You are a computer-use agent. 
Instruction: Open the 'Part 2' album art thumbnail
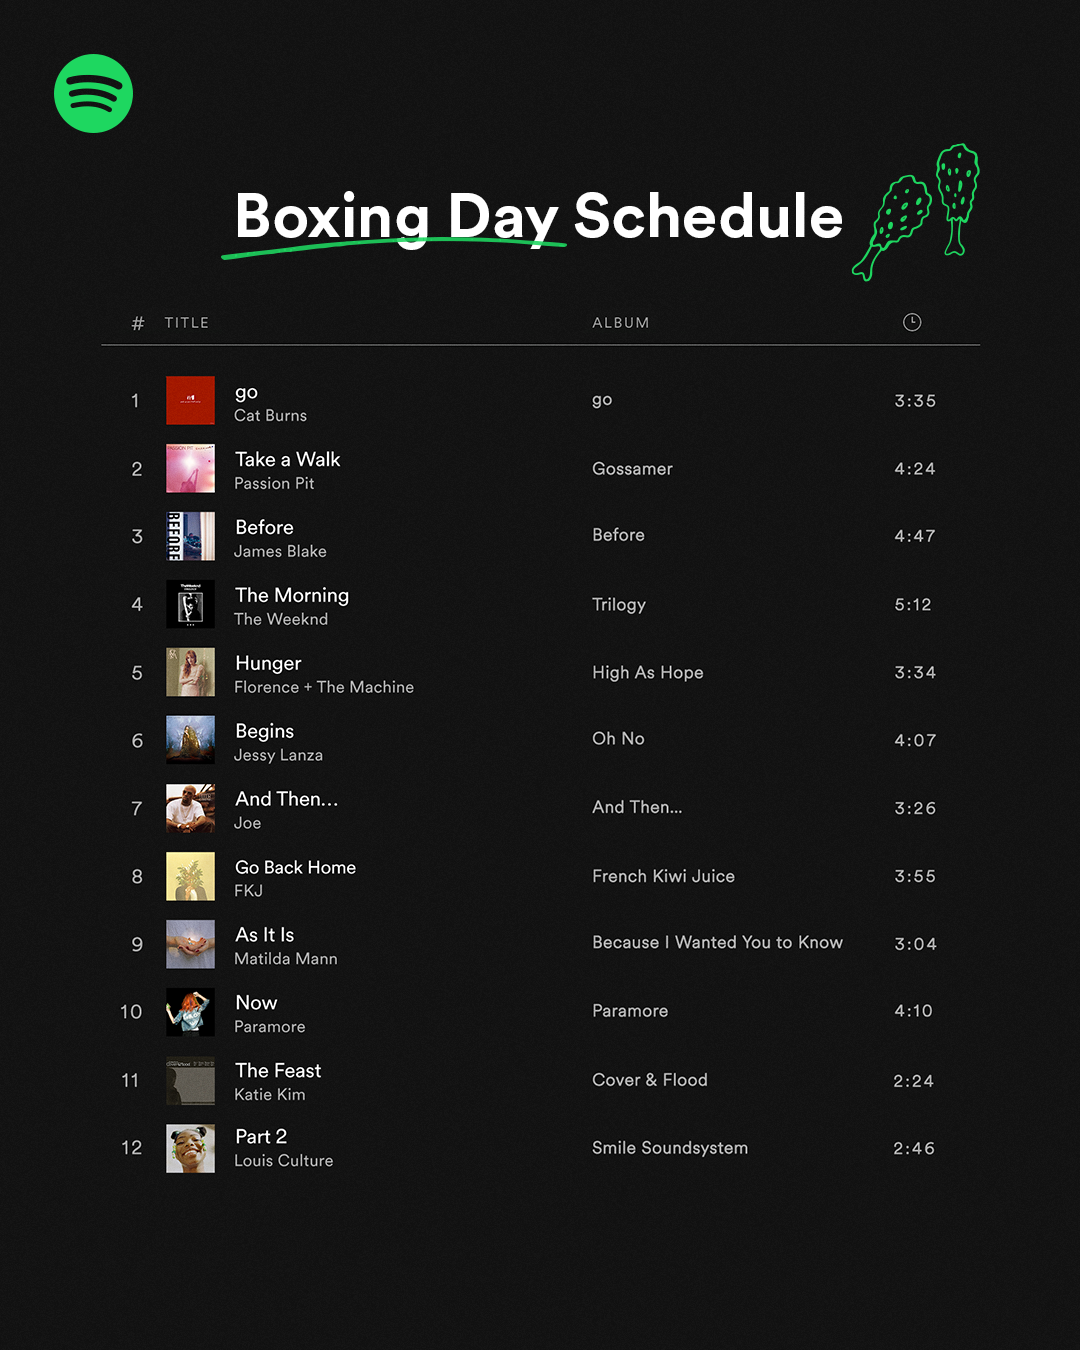[190, 1148]
